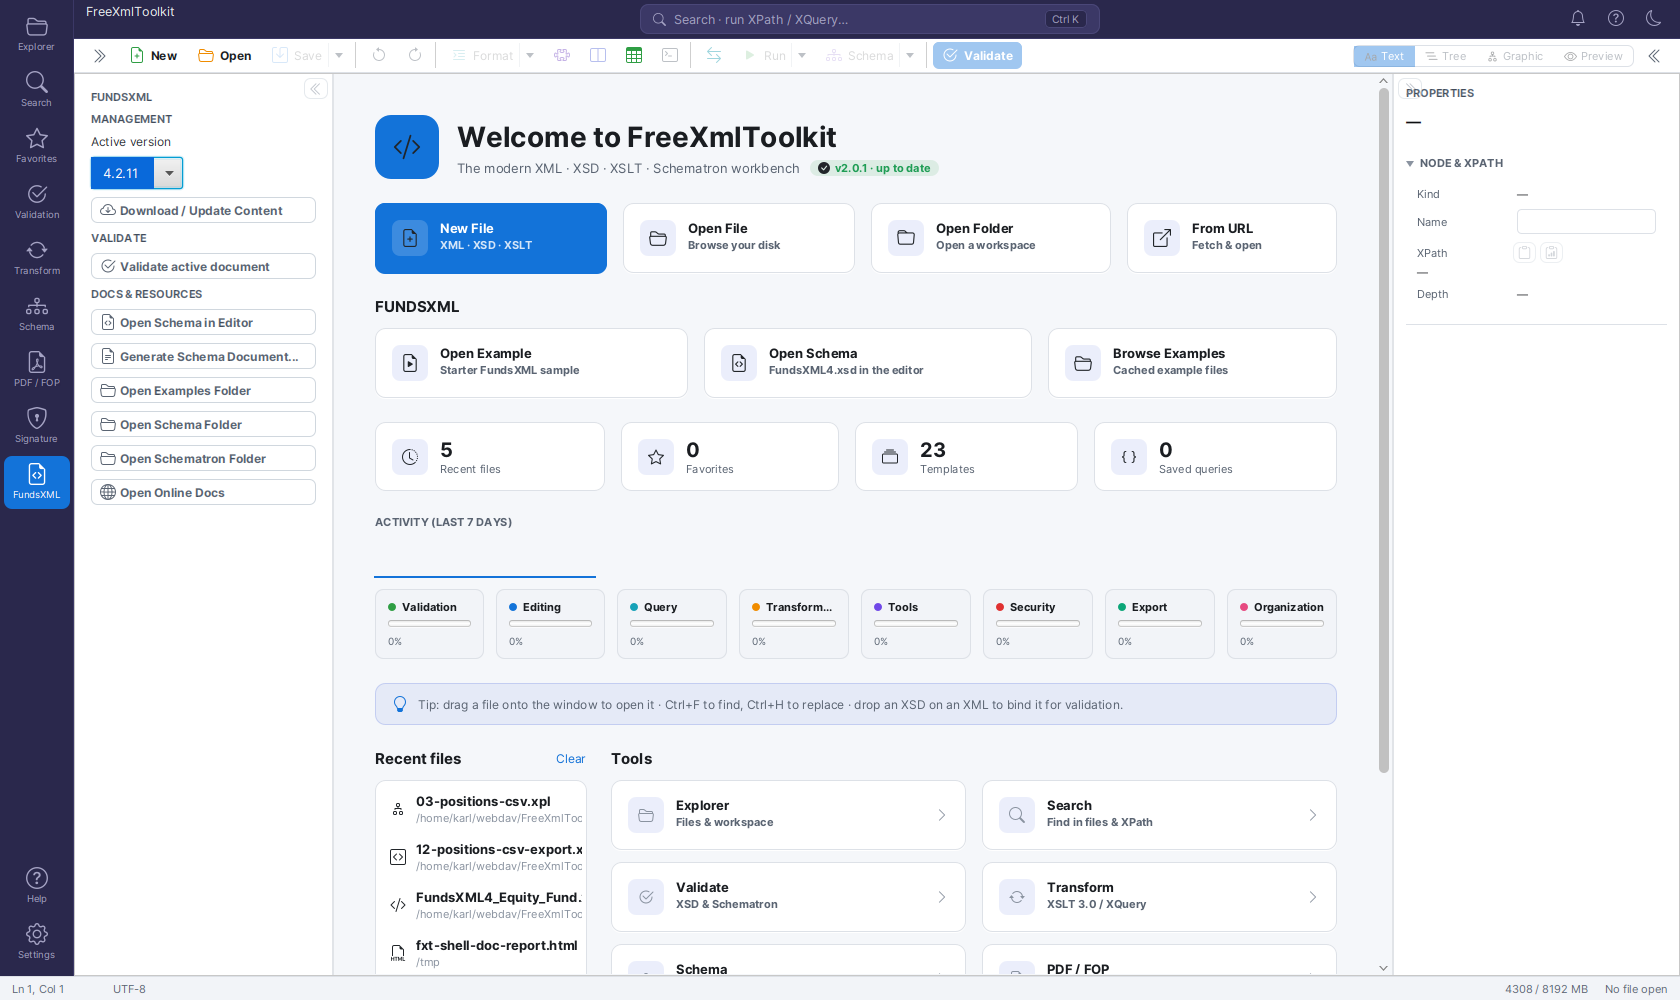Switch to Preview view tab
The image size is (1680, 1003).
click(1593, 56)
